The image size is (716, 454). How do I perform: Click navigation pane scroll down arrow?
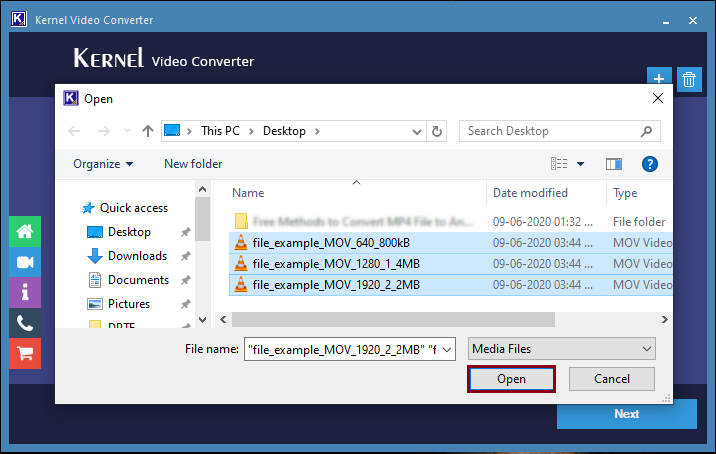pyautogui.click(x=202, y=319)
